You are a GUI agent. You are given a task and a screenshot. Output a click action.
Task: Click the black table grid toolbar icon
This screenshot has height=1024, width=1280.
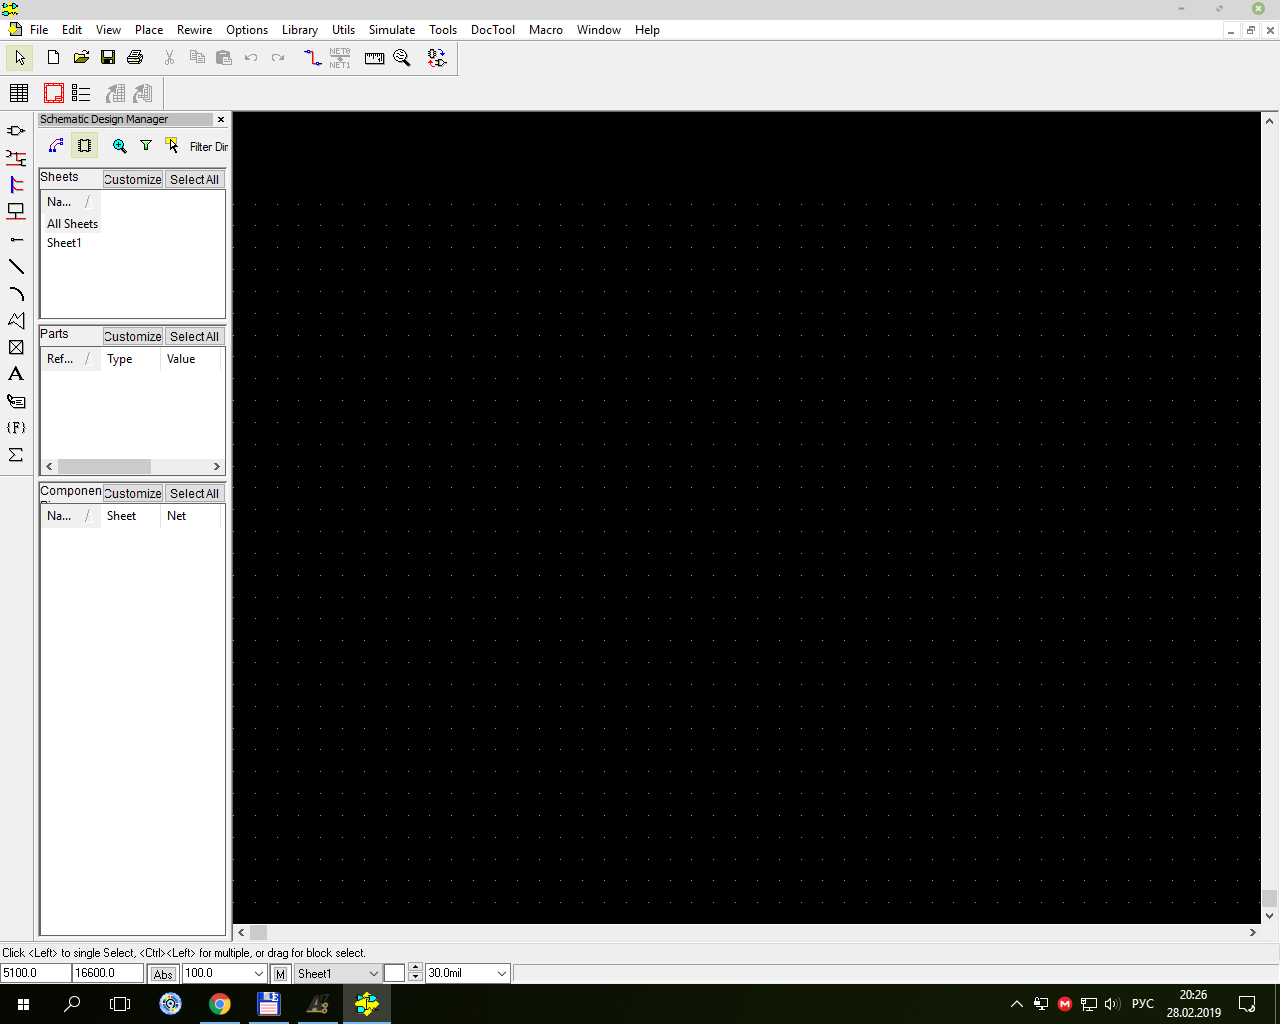coord(19,93)
